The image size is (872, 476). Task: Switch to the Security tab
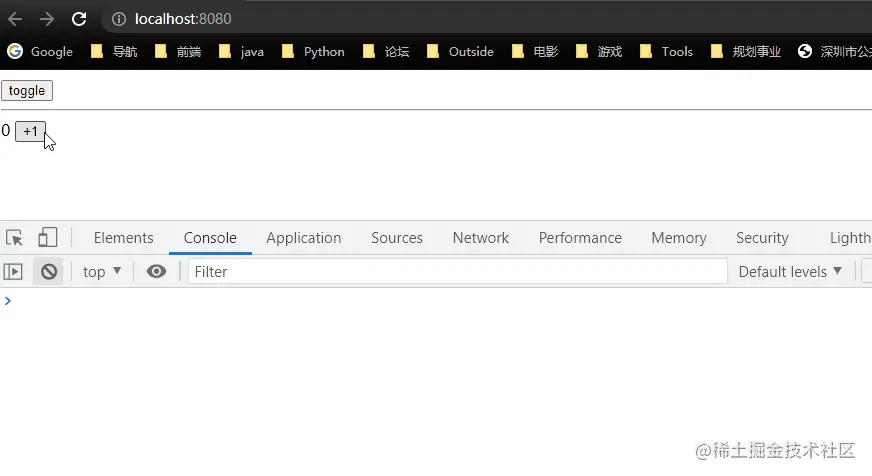coord(762,238)
